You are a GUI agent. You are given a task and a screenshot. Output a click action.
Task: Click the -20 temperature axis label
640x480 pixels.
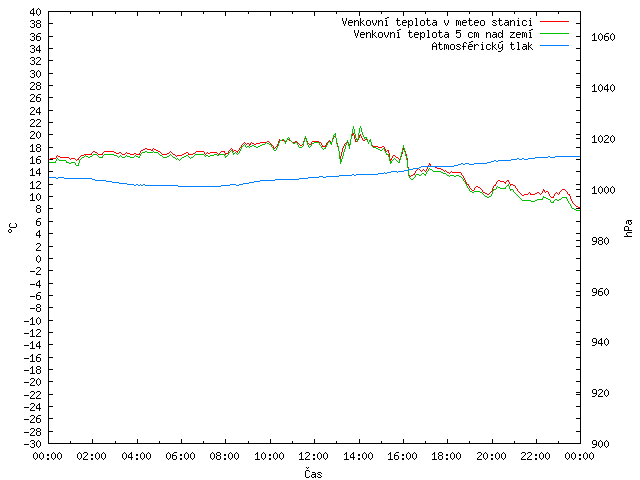pos(33,382)
